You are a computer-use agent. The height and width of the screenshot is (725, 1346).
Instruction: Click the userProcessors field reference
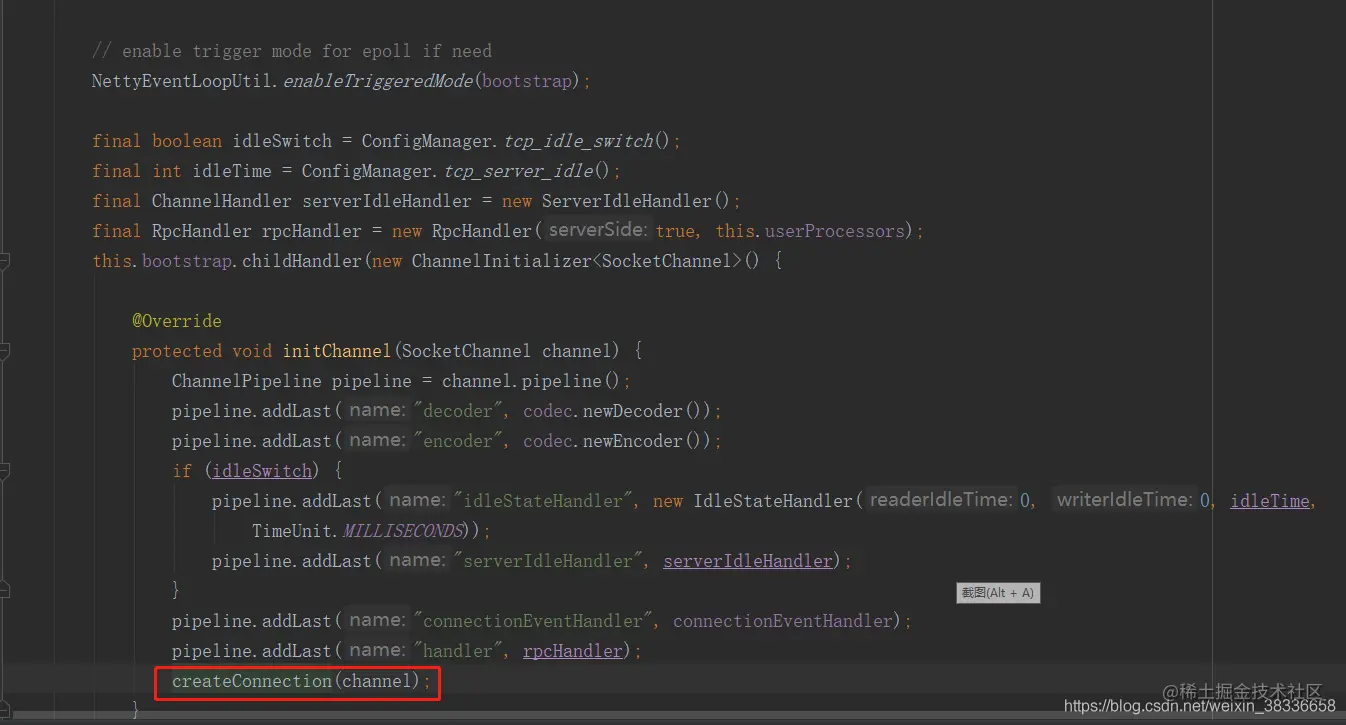(x=834, y=231)
